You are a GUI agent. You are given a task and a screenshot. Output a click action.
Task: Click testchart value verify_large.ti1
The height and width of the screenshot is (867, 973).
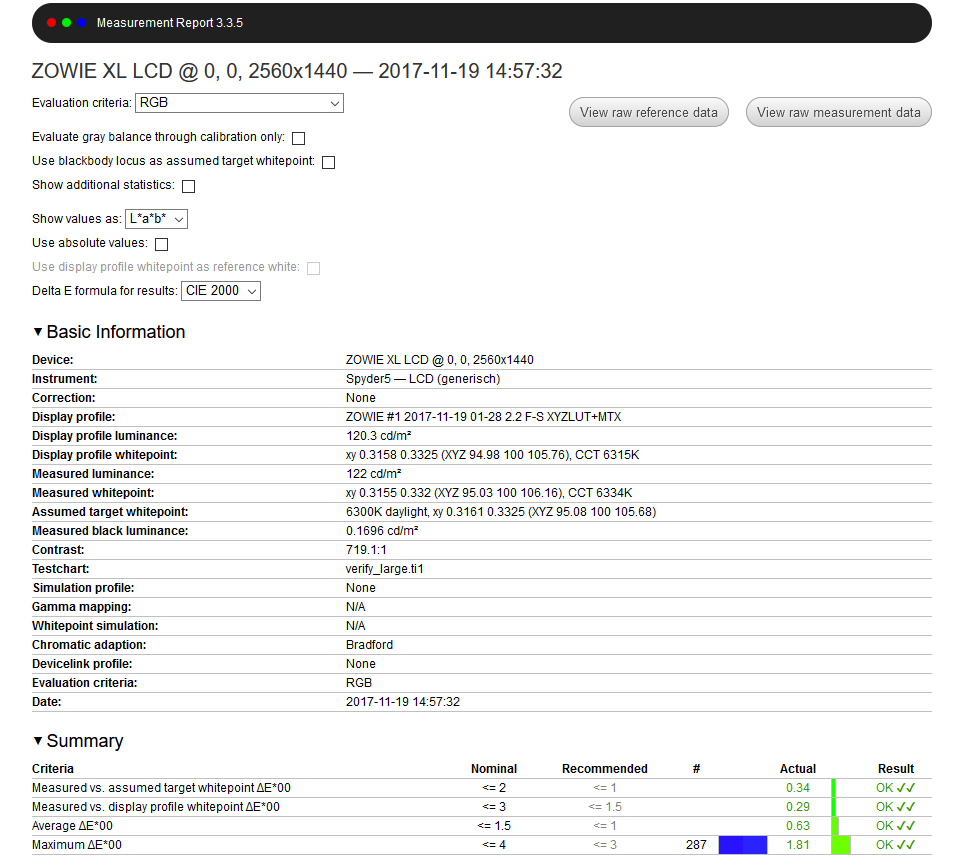coord(384,569)
